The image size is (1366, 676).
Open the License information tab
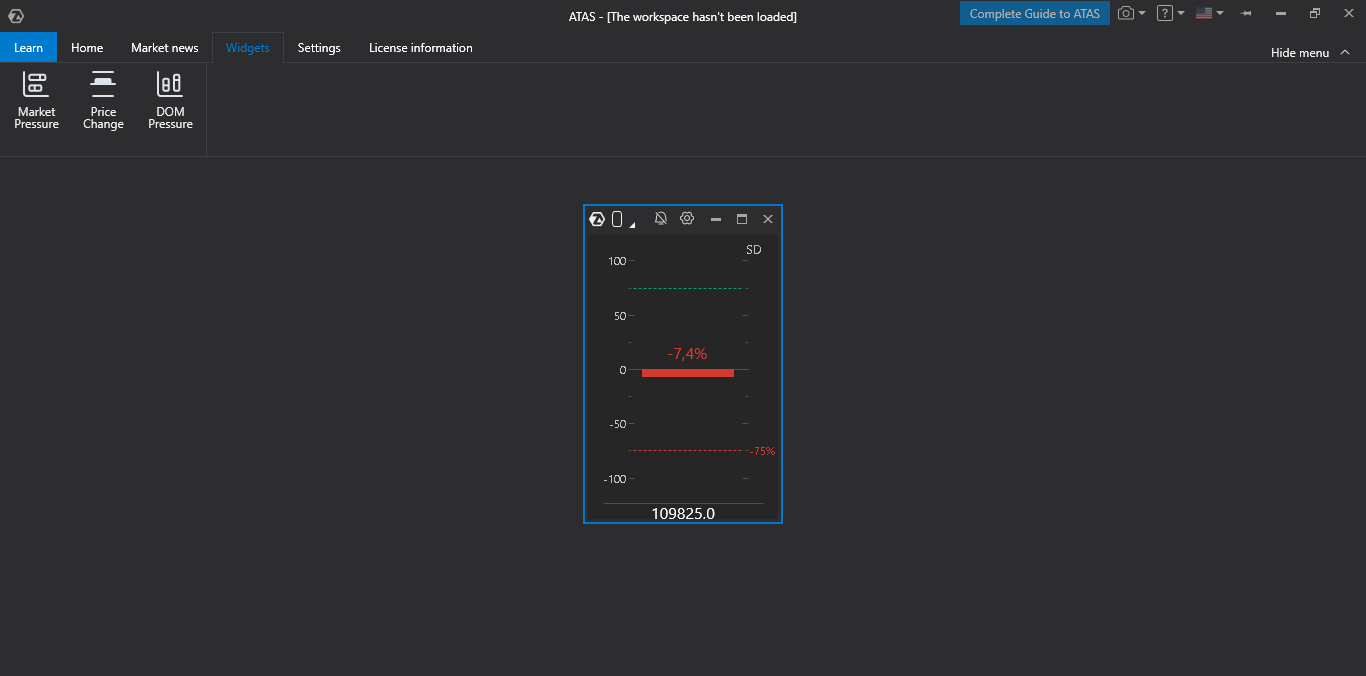421,47
